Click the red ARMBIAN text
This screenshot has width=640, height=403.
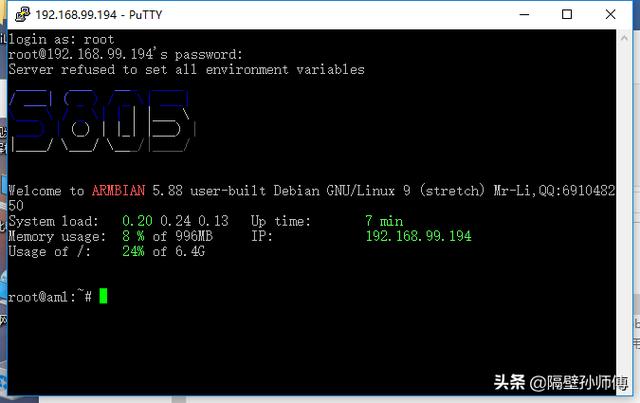tap(118, 191)
